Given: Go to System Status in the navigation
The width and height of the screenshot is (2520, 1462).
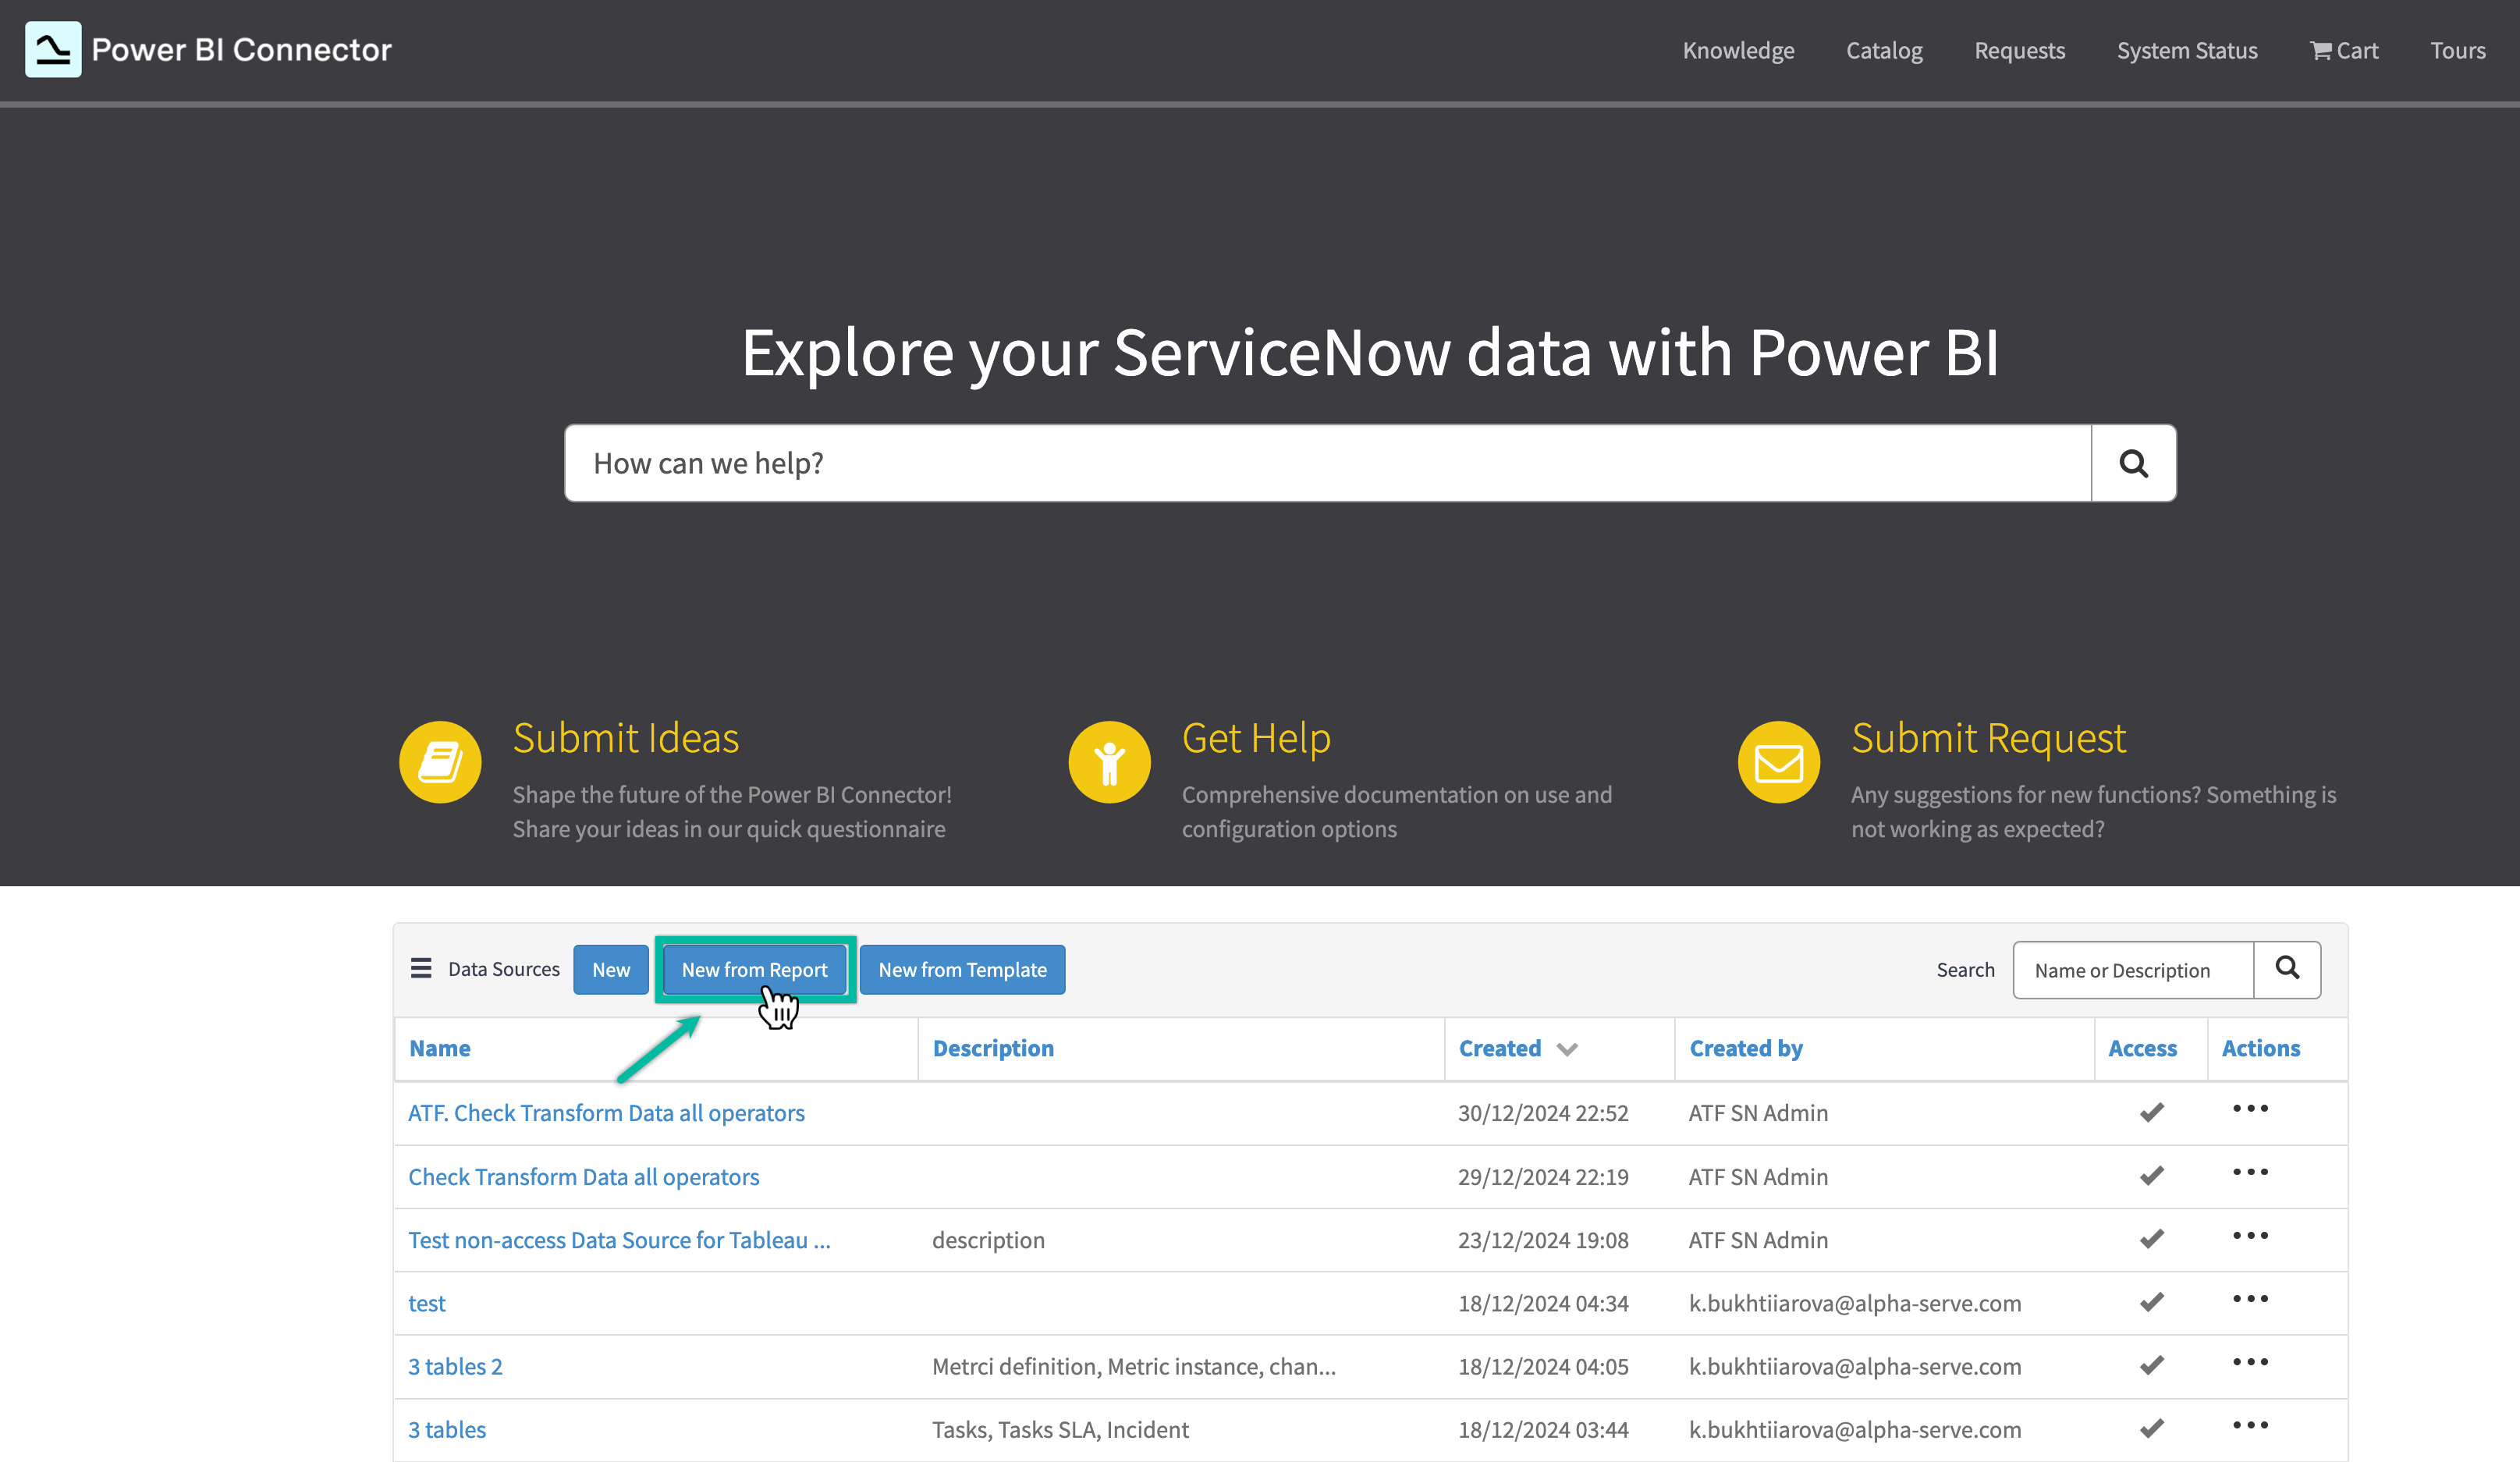Looking at the screenshot, I should [x=2186, y=50].
